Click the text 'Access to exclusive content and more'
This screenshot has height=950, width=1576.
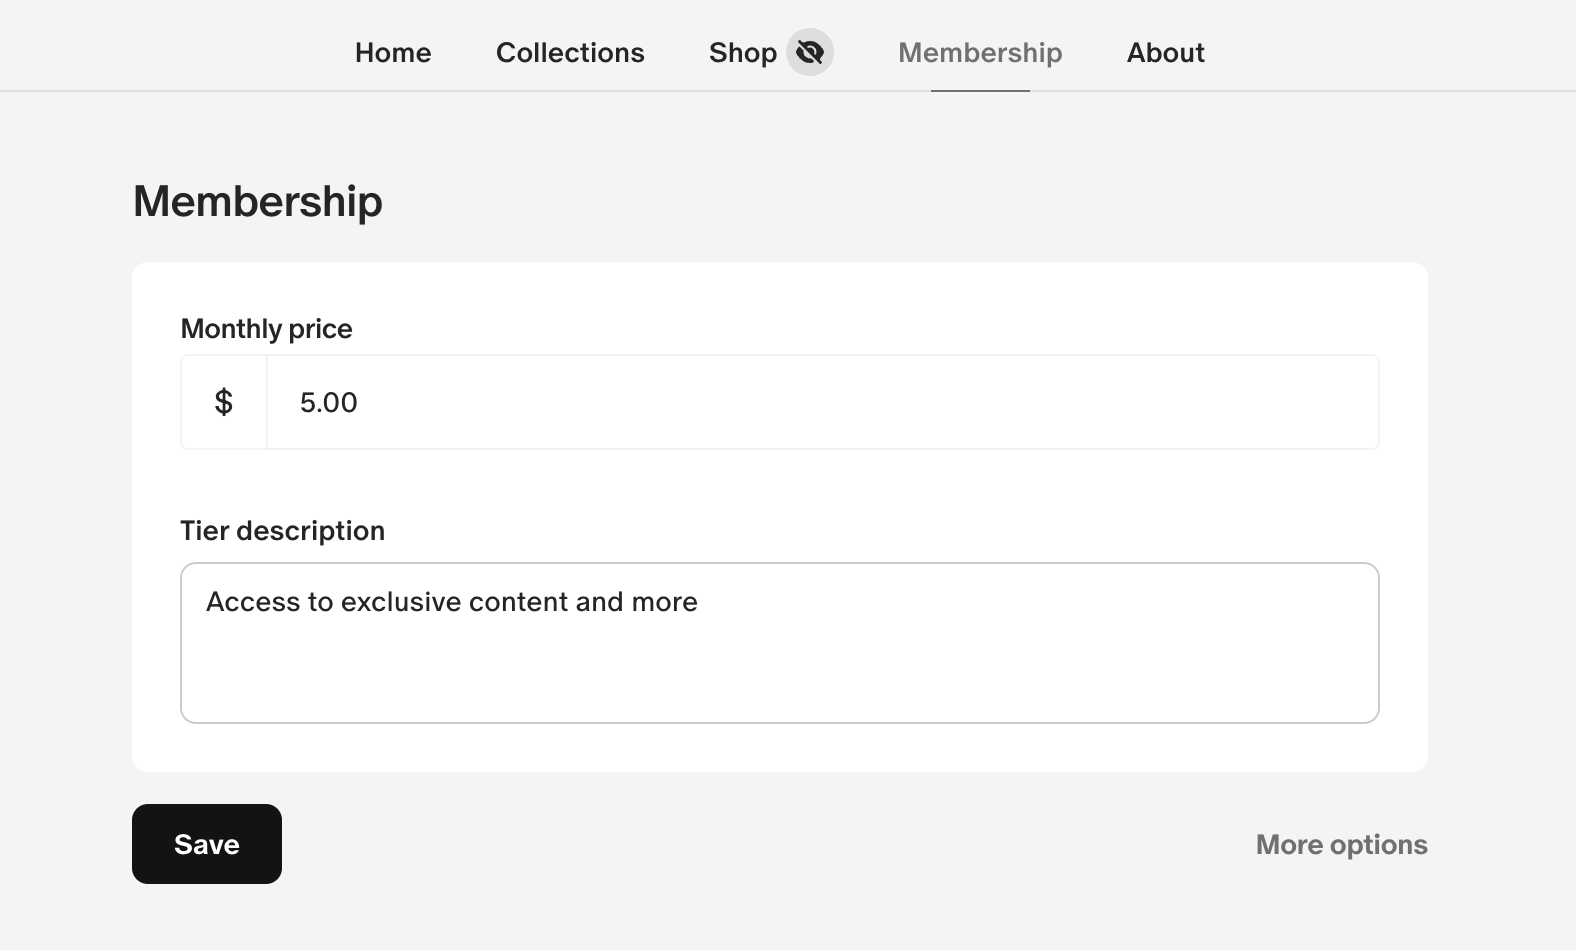451,601
